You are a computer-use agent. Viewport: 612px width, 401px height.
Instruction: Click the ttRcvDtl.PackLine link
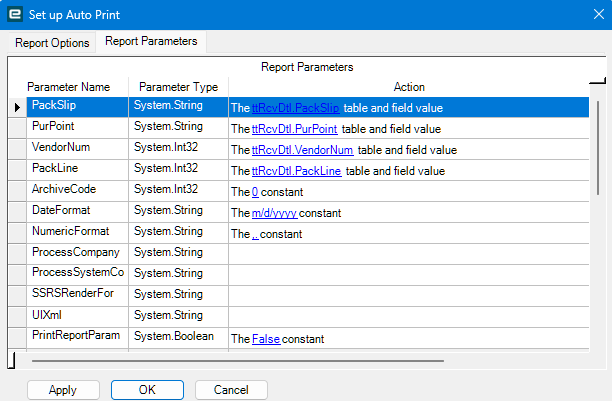point(297,171)
